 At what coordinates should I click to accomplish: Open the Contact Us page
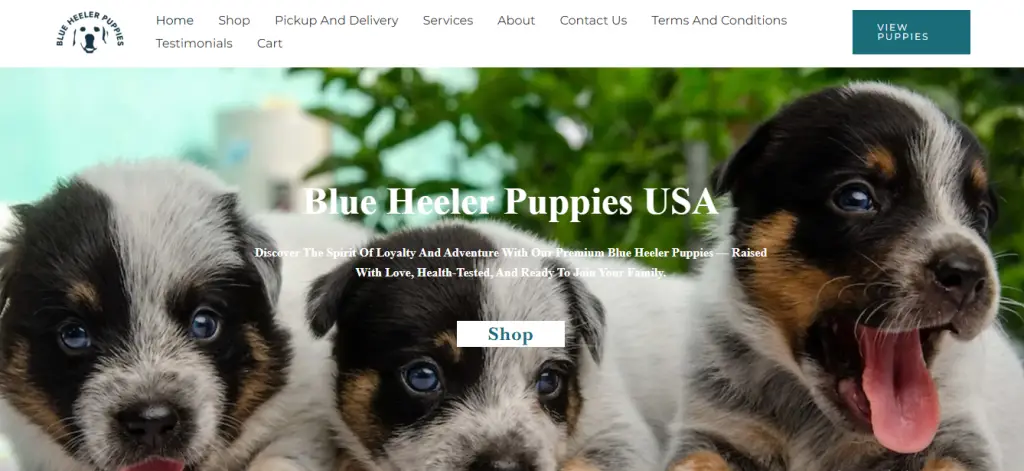[x=593, y=20]
